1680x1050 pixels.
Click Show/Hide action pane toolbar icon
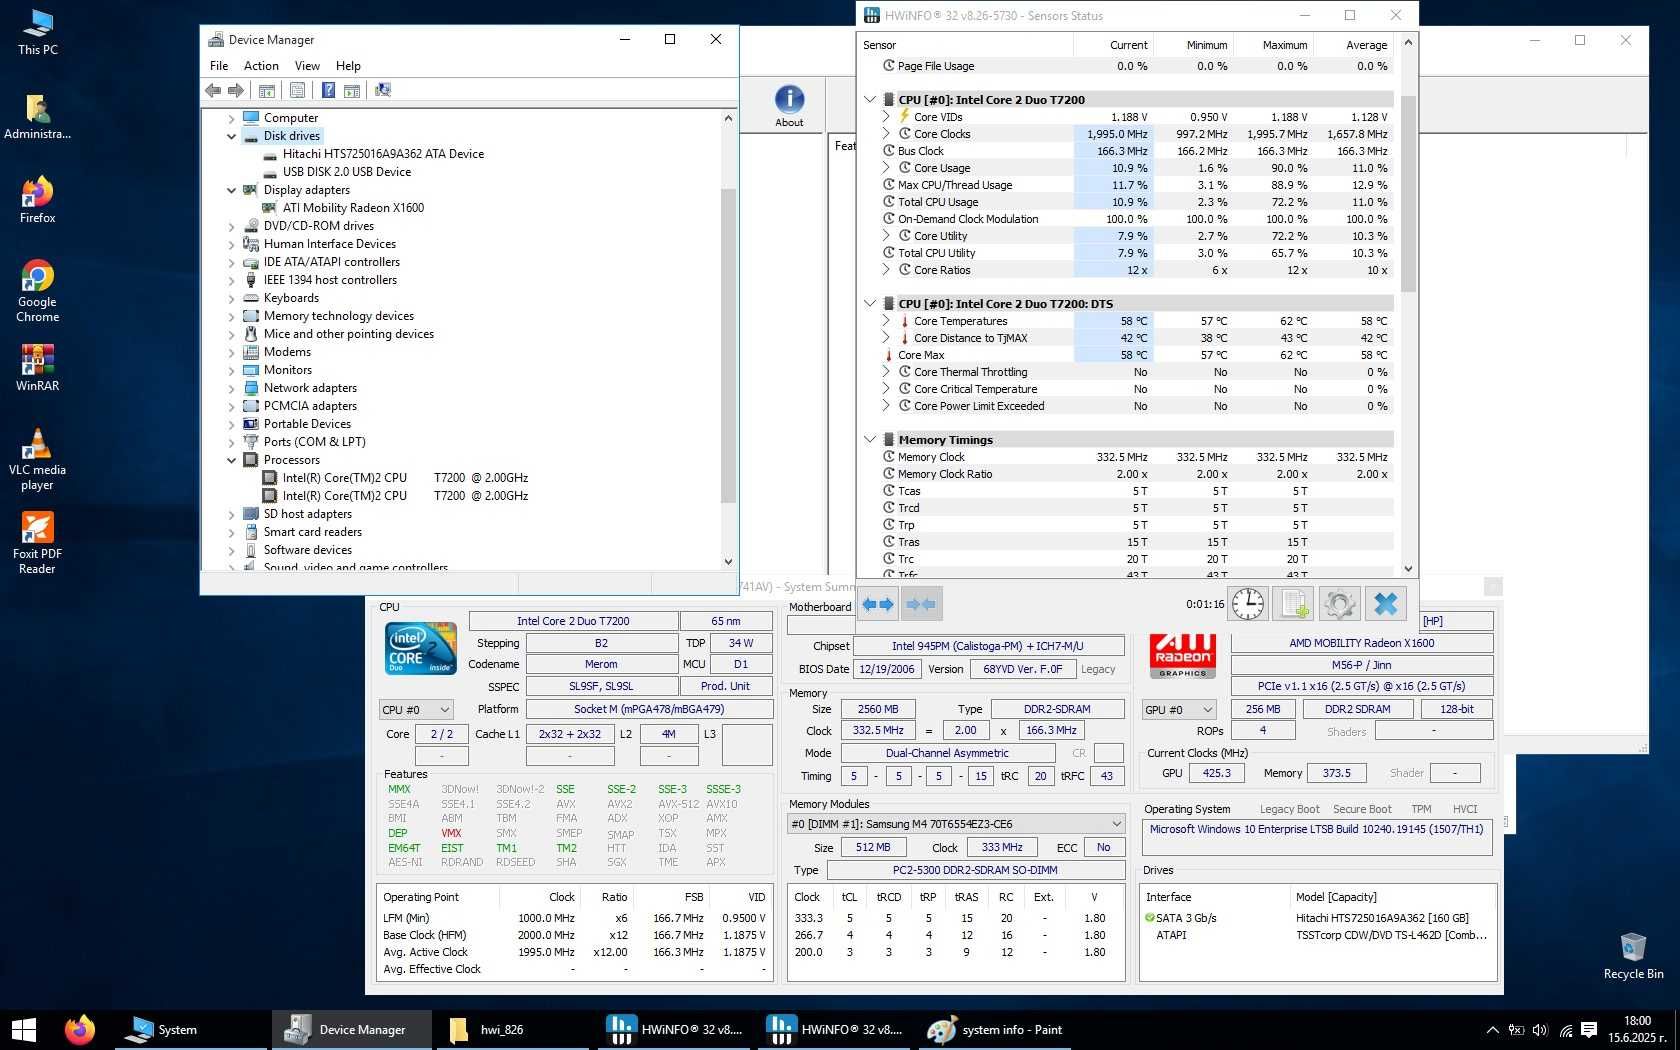tap(352, 90)
